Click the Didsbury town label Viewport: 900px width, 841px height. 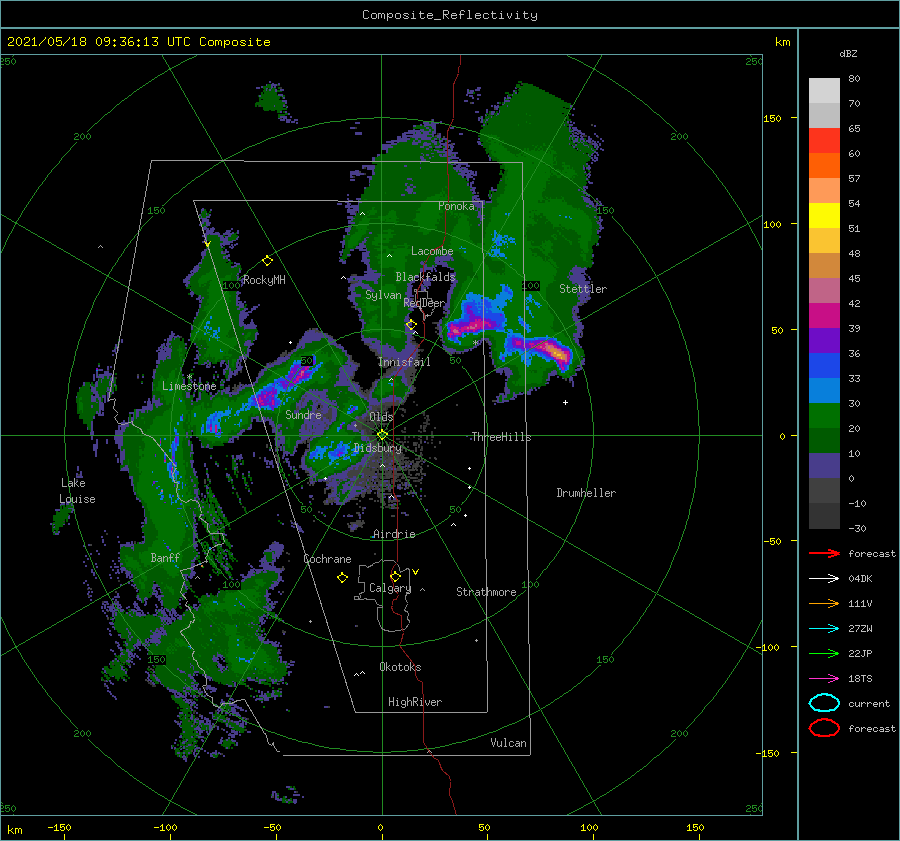378,448
